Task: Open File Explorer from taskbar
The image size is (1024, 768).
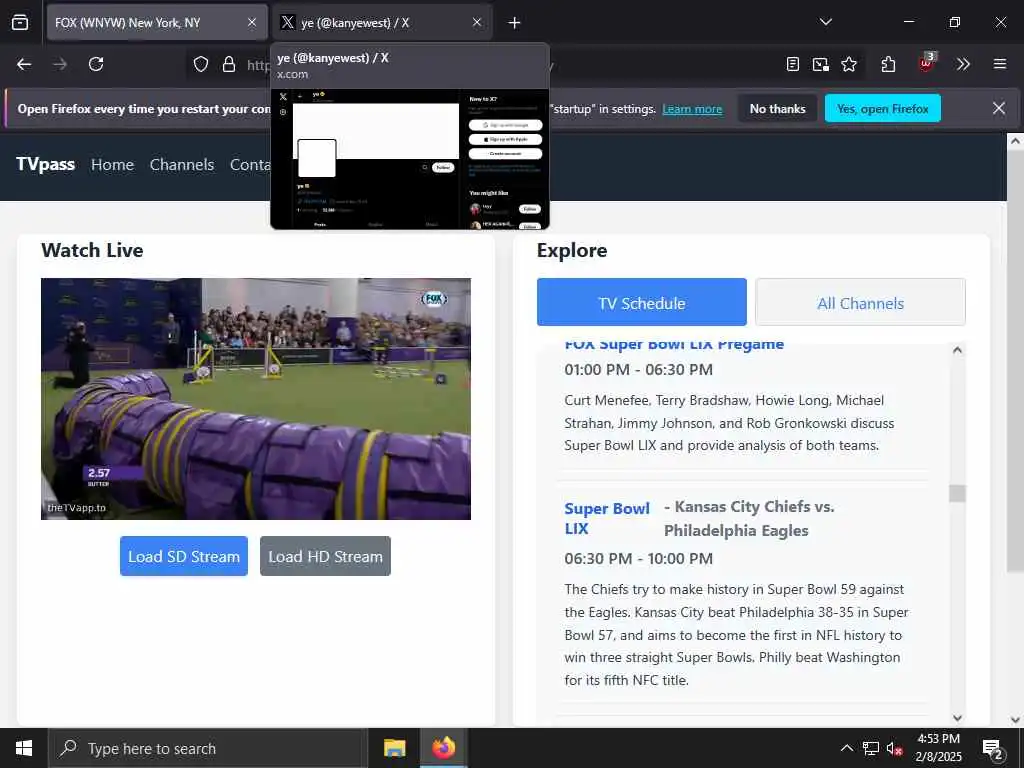Action: tap(394, 748)
